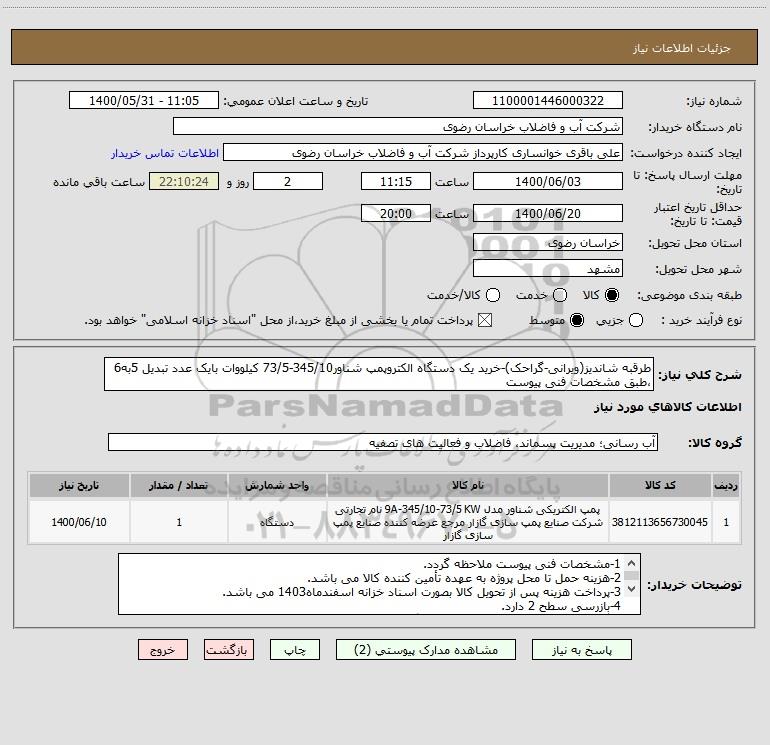770x745 pixels.
Task: Select the کالا/خدمت radio button
Action: (493, 295)
